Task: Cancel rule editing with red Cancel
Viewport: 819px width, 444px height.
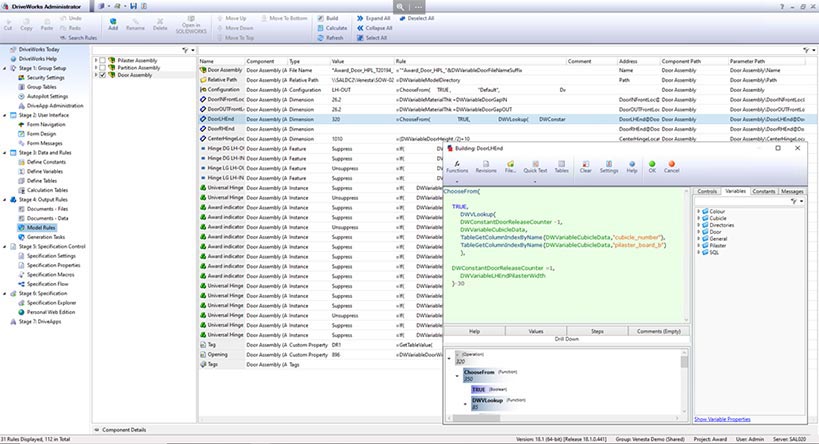Action: 672,167
